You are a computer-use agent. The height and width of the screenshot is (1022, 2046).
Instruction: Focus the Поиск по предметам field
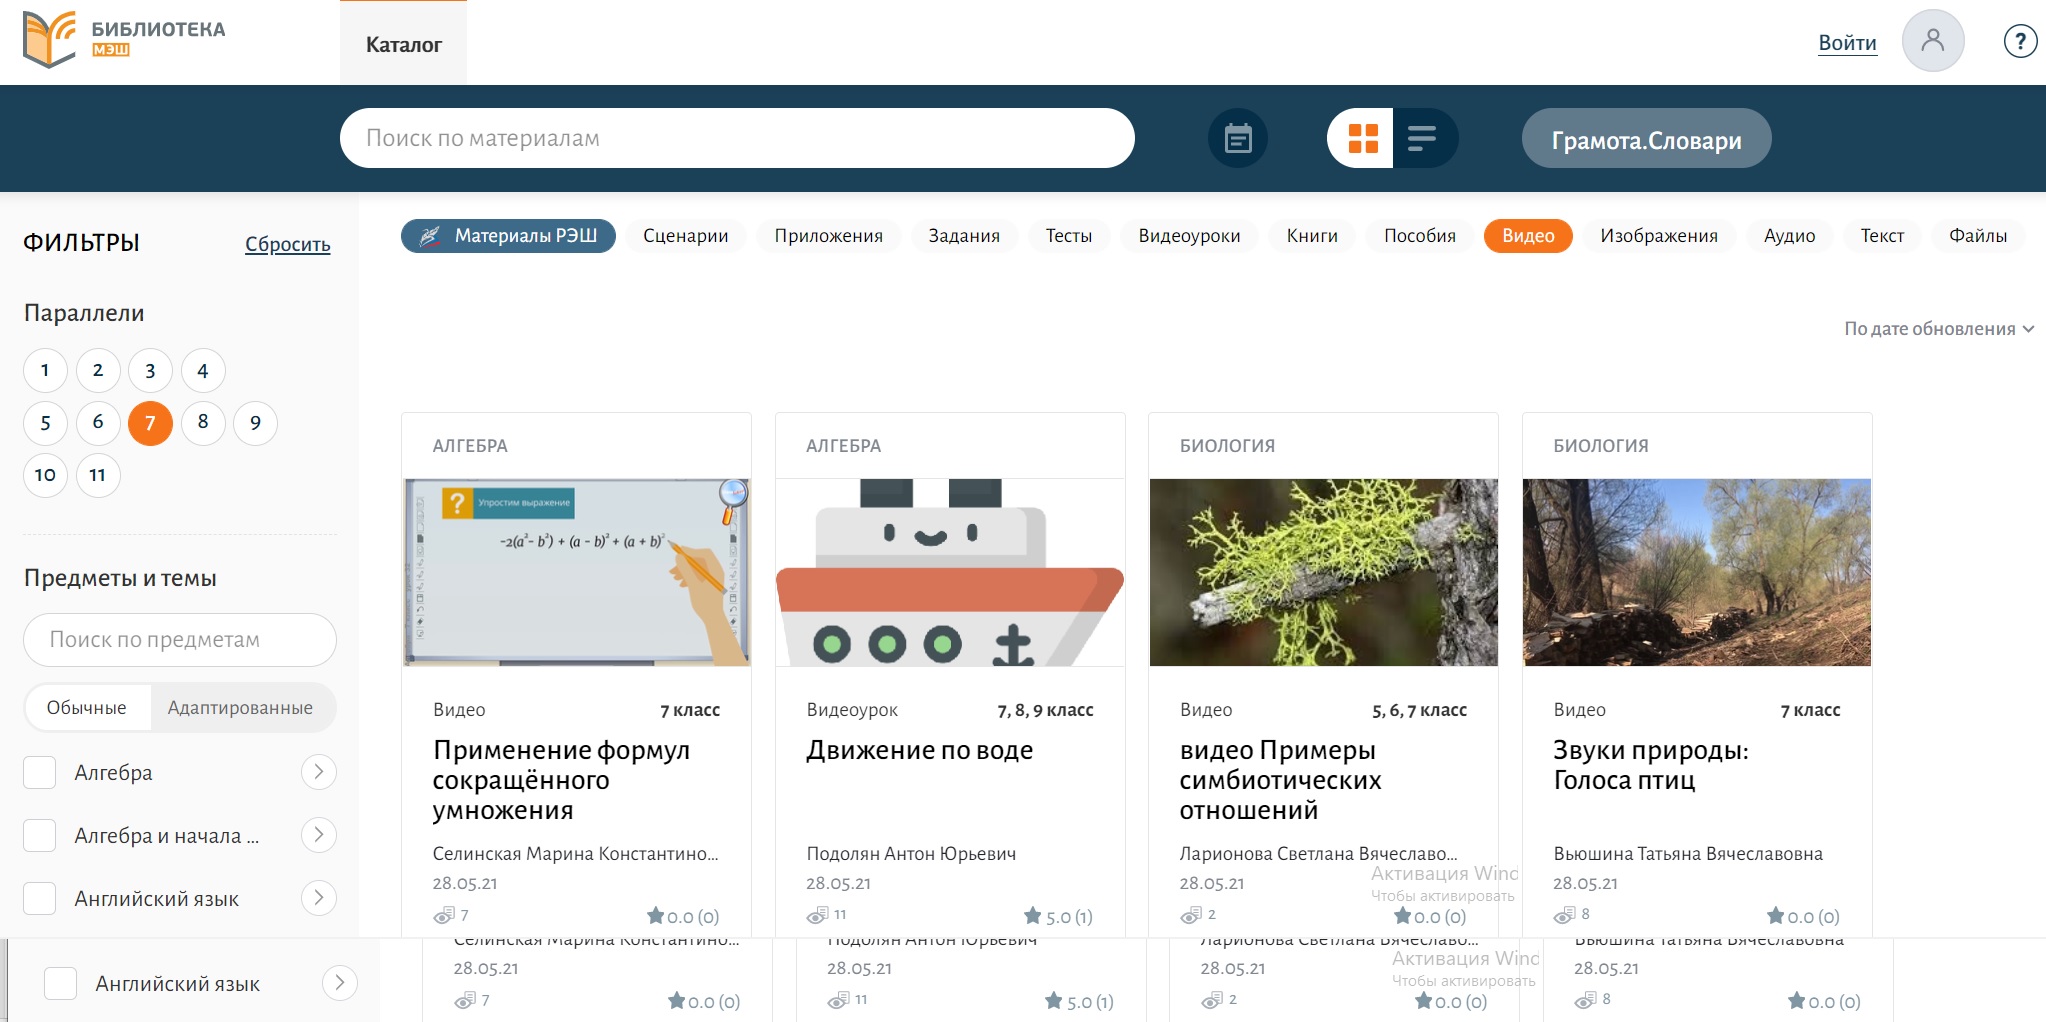click(180, 640)
